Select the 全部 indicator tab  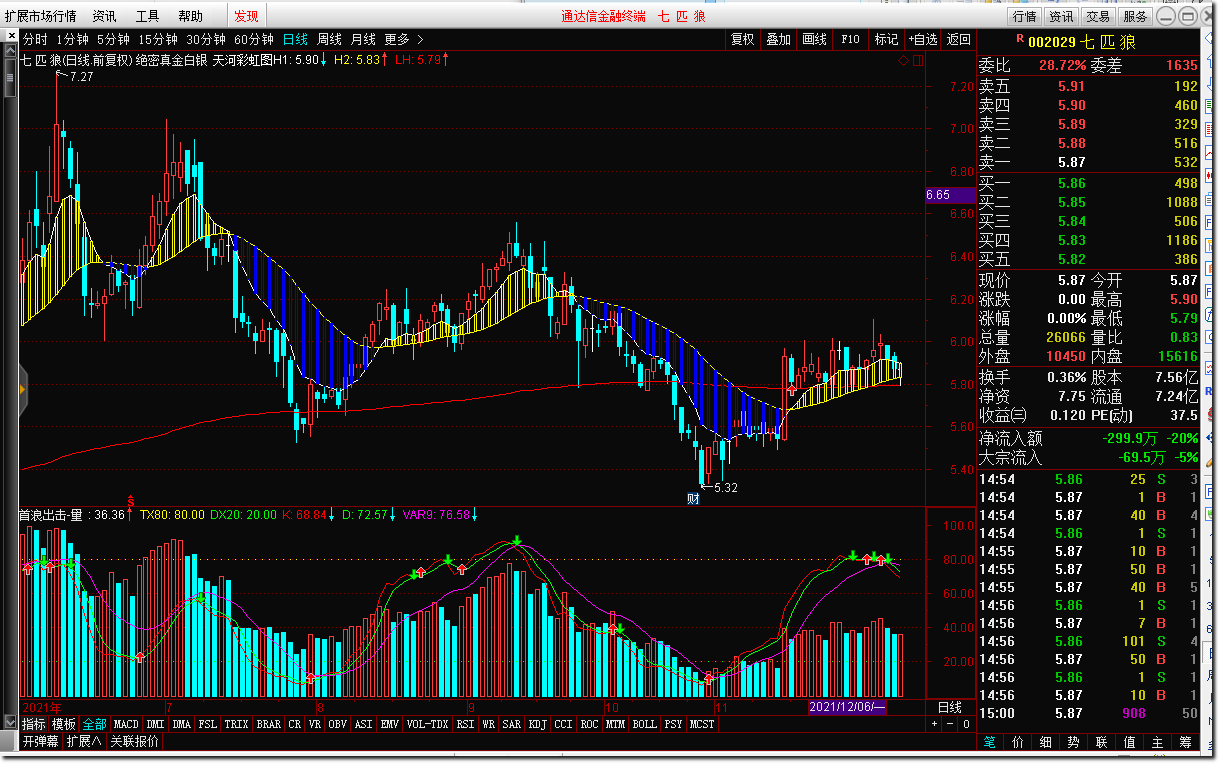tap(94, 724)
